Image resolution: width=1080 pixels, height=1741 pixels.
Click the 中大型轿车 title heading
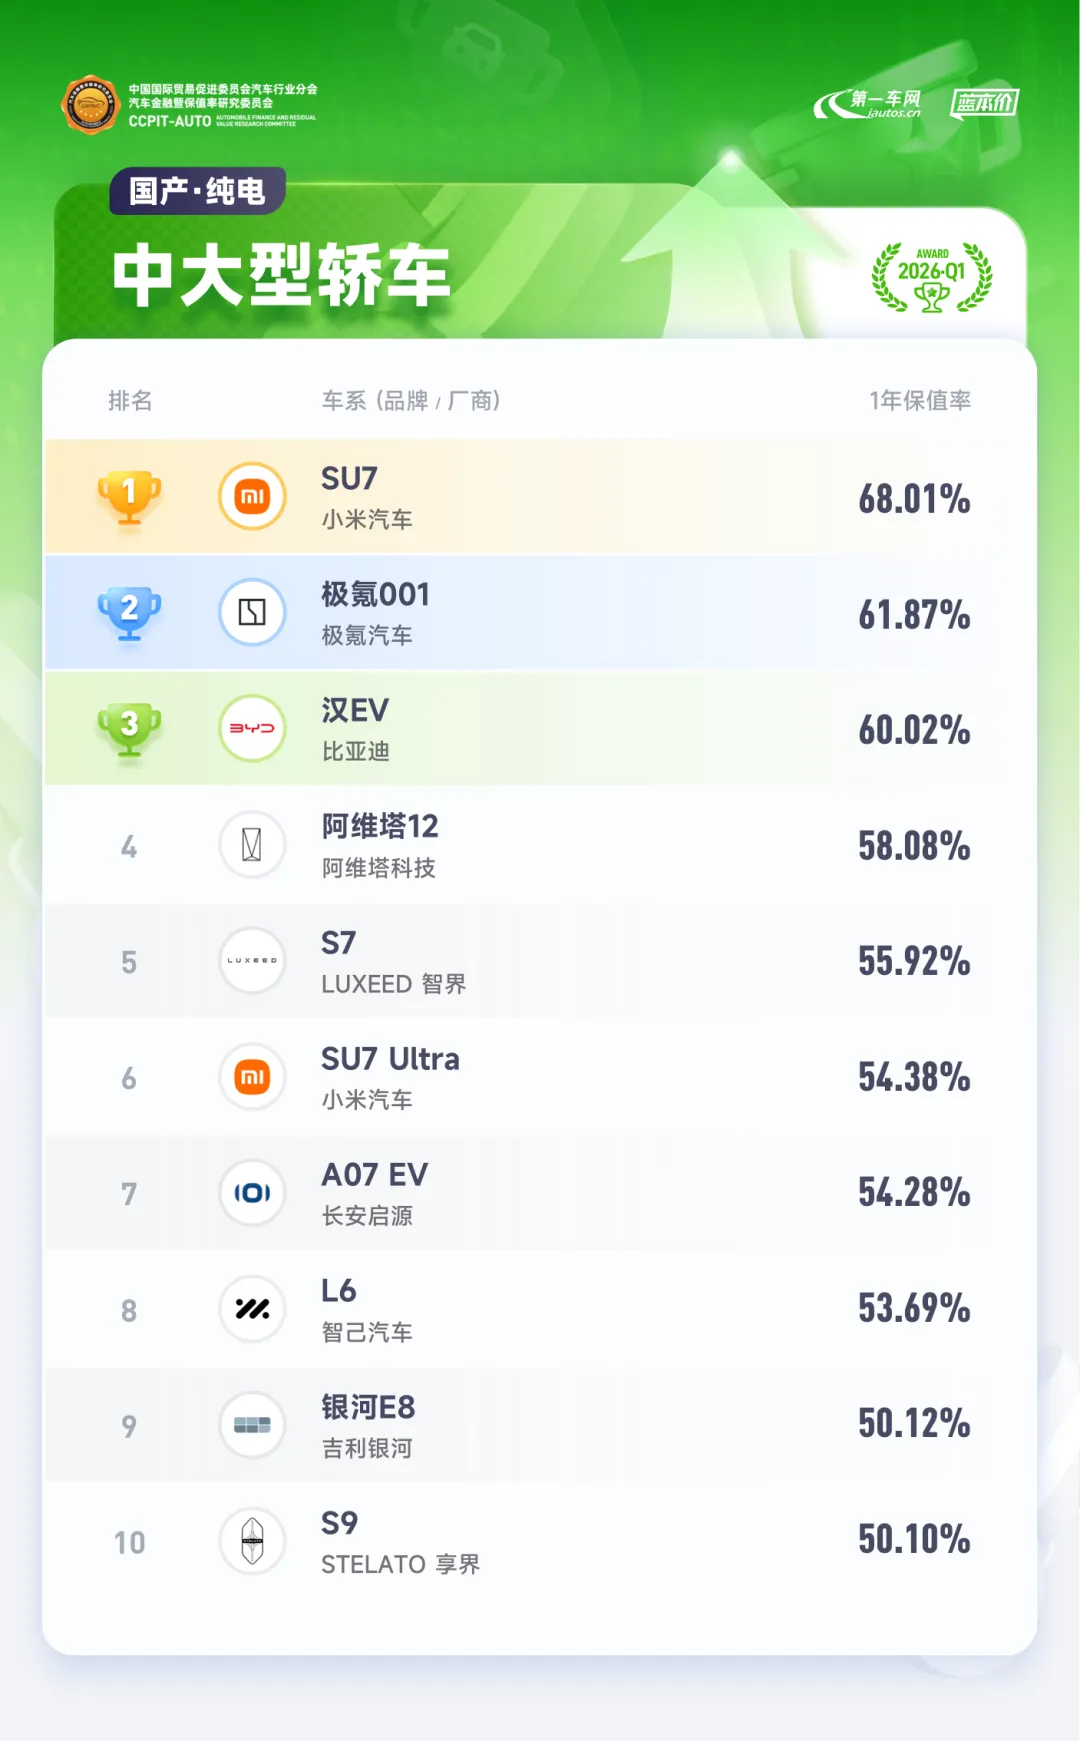[281, 276]
